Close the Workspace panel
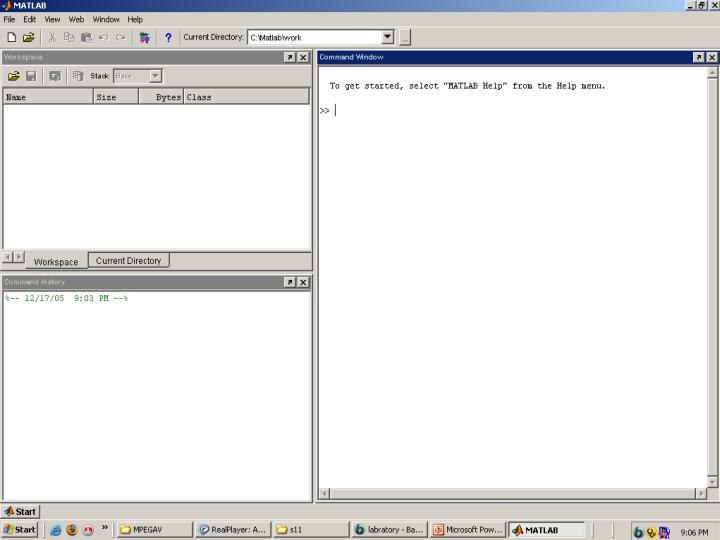 303,57
